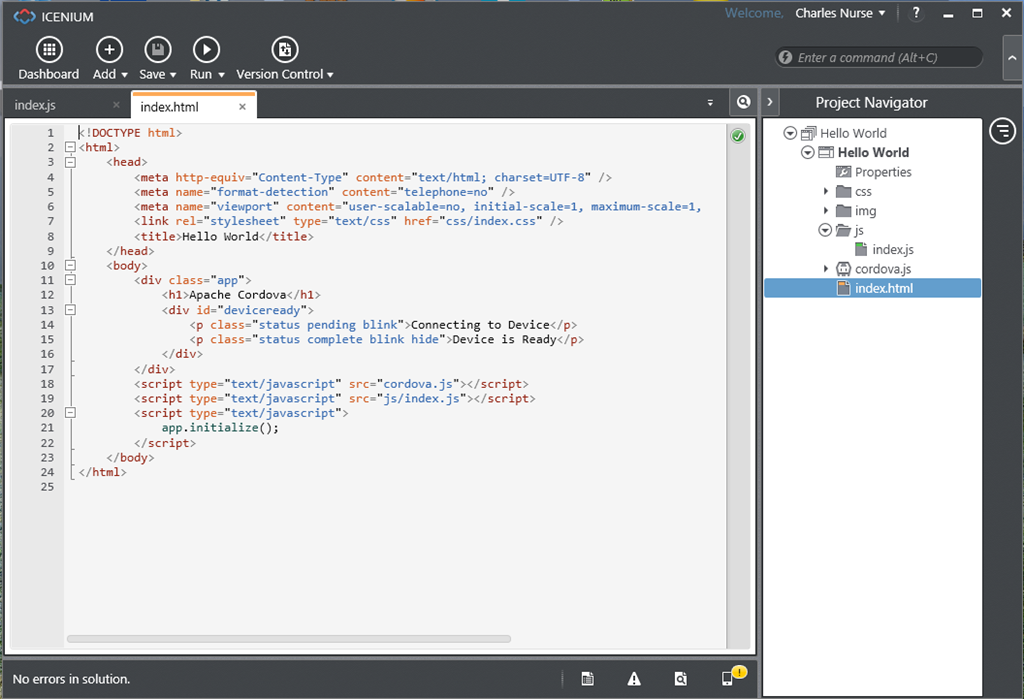Open the help question mark
The image size is (1024, 699).
pyautogui.click(x=916, y=13)
